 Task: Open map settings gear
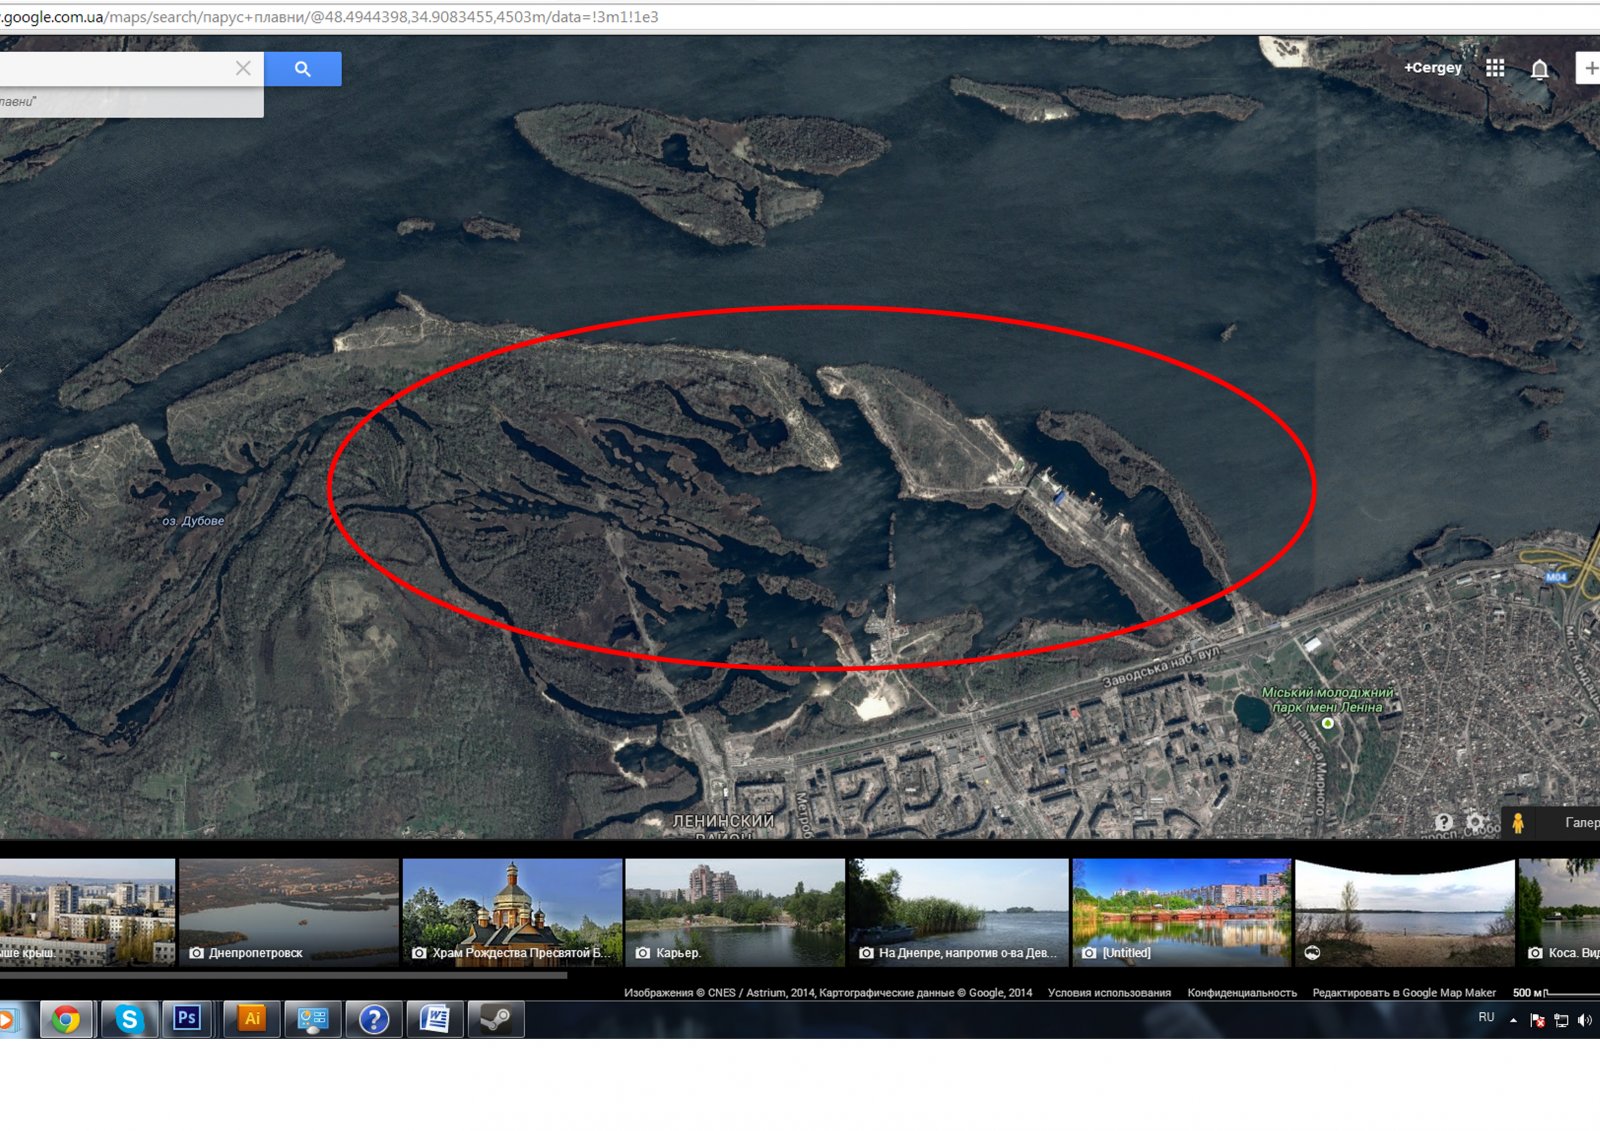pos(1475,822)
